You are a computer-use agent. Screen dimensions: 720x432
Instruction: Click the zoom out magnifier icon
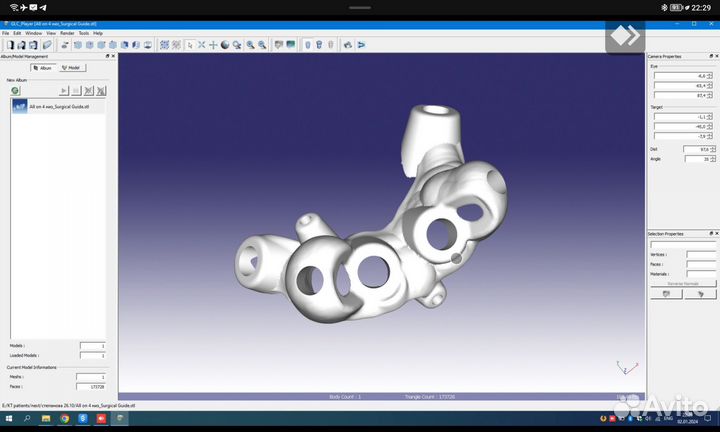click(262, 45)
